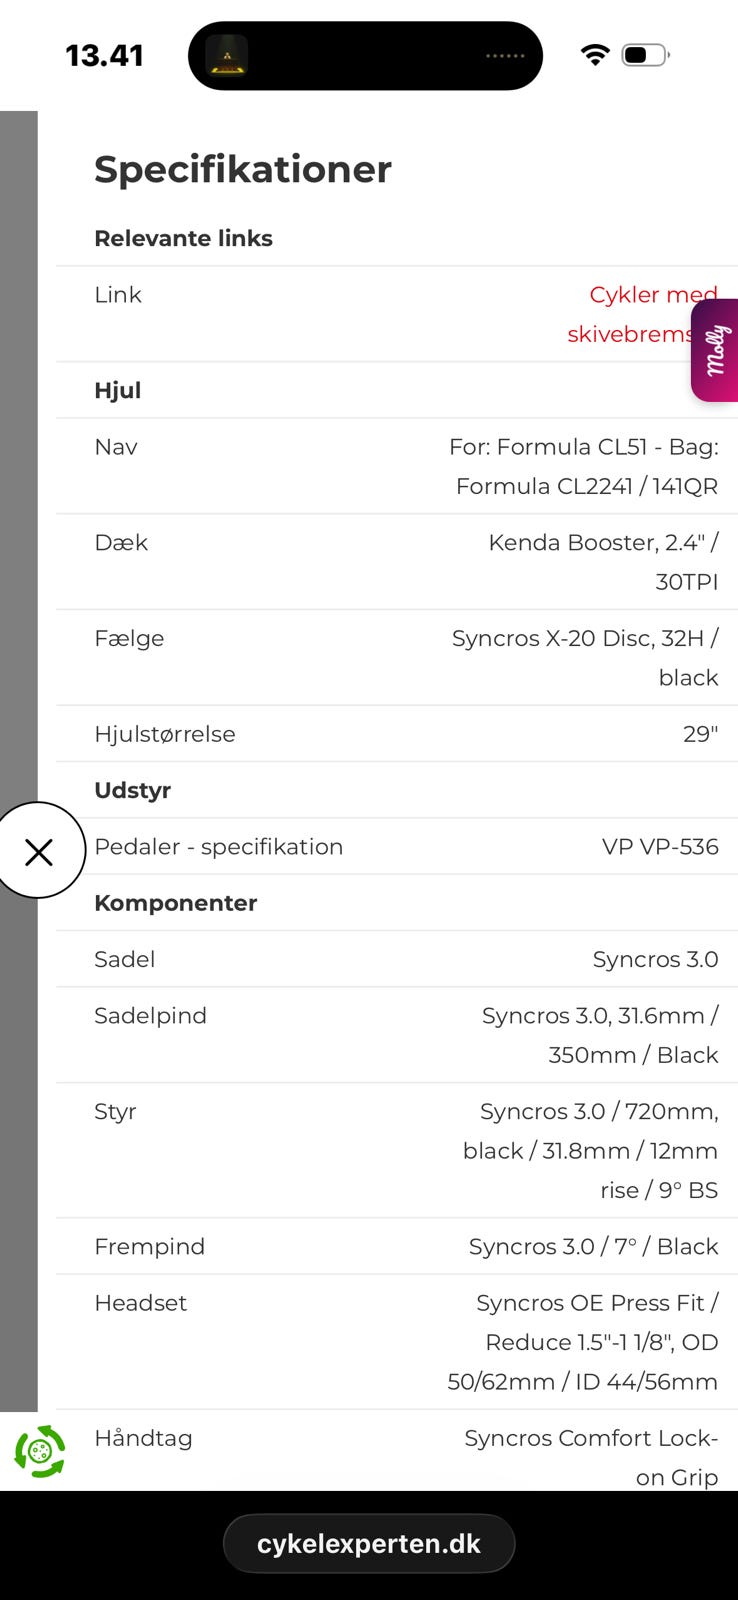Close the specifications panel with the X button
Viewport: 738px width, 1600px height.
[x=39, y=852]
